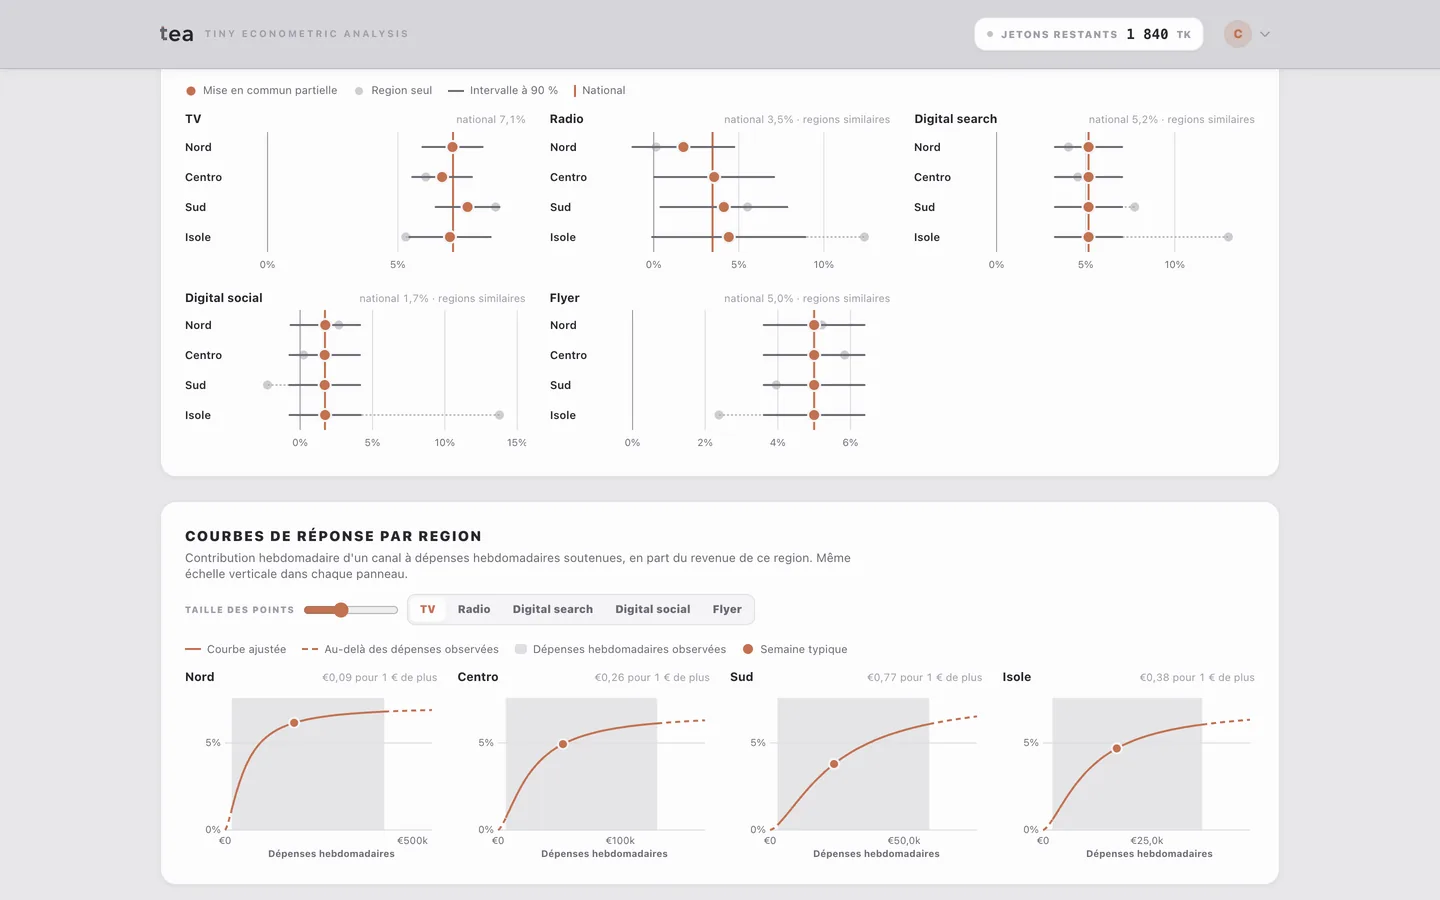Click the user avatar labeled C
Screen dimensions: 1440x900
pyautogui.click(x=1238, y=34)
